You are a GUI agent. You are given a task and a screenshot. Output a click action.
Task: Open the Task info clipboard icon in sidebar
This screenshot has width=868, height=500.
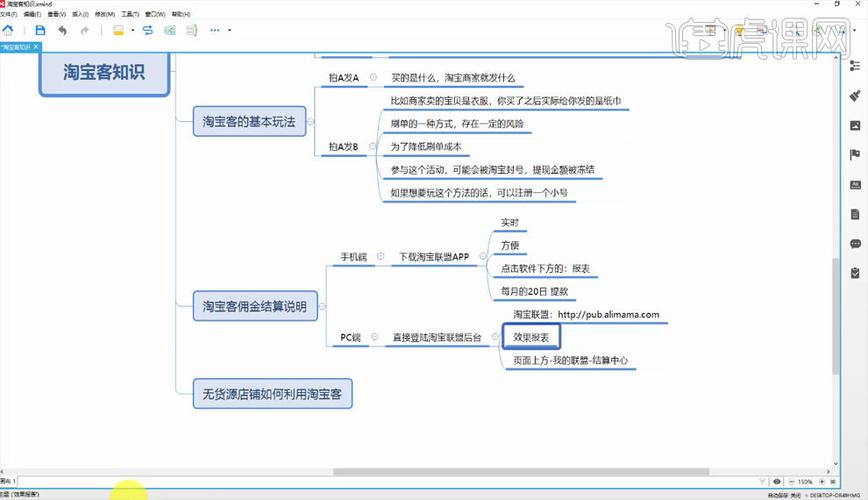855,273
